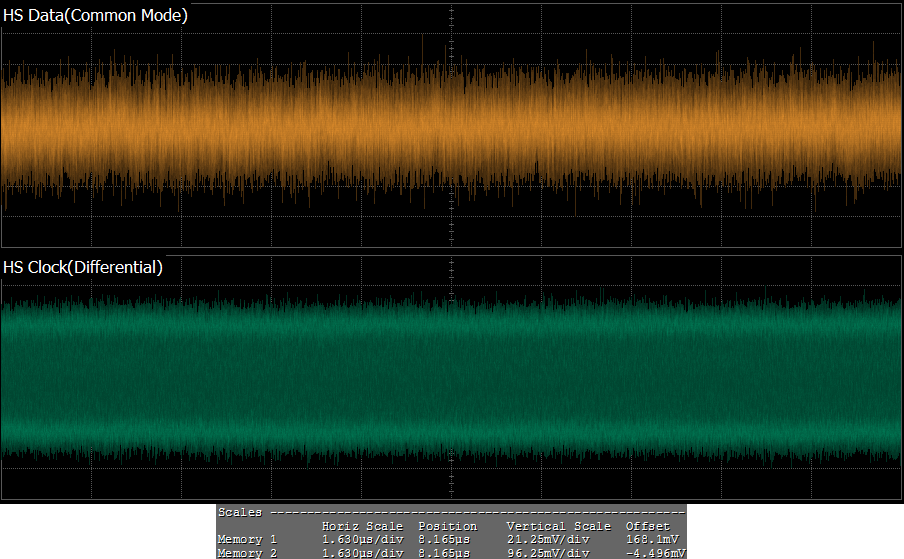
Task: Click the 168.1mV offset value
Action: point(651,540)
